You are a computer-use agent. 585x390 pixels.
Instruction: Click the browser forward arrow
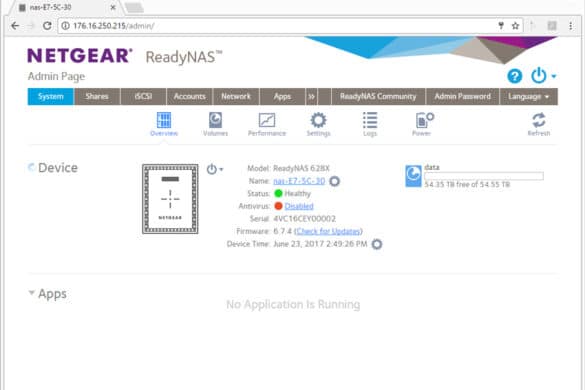point(31,26)
